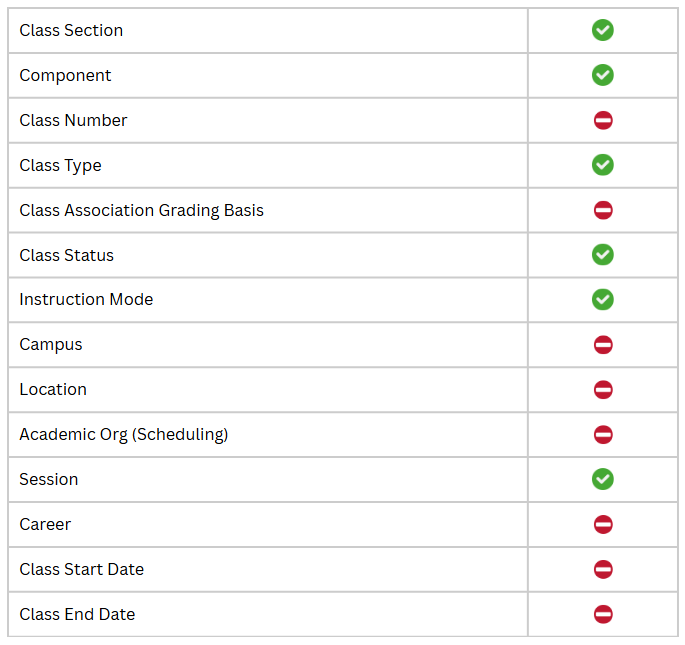Image resolution: width=685 pixels, height=645 pixels.
Task: Click red icon for Class End Date
Action: [603, 614]
